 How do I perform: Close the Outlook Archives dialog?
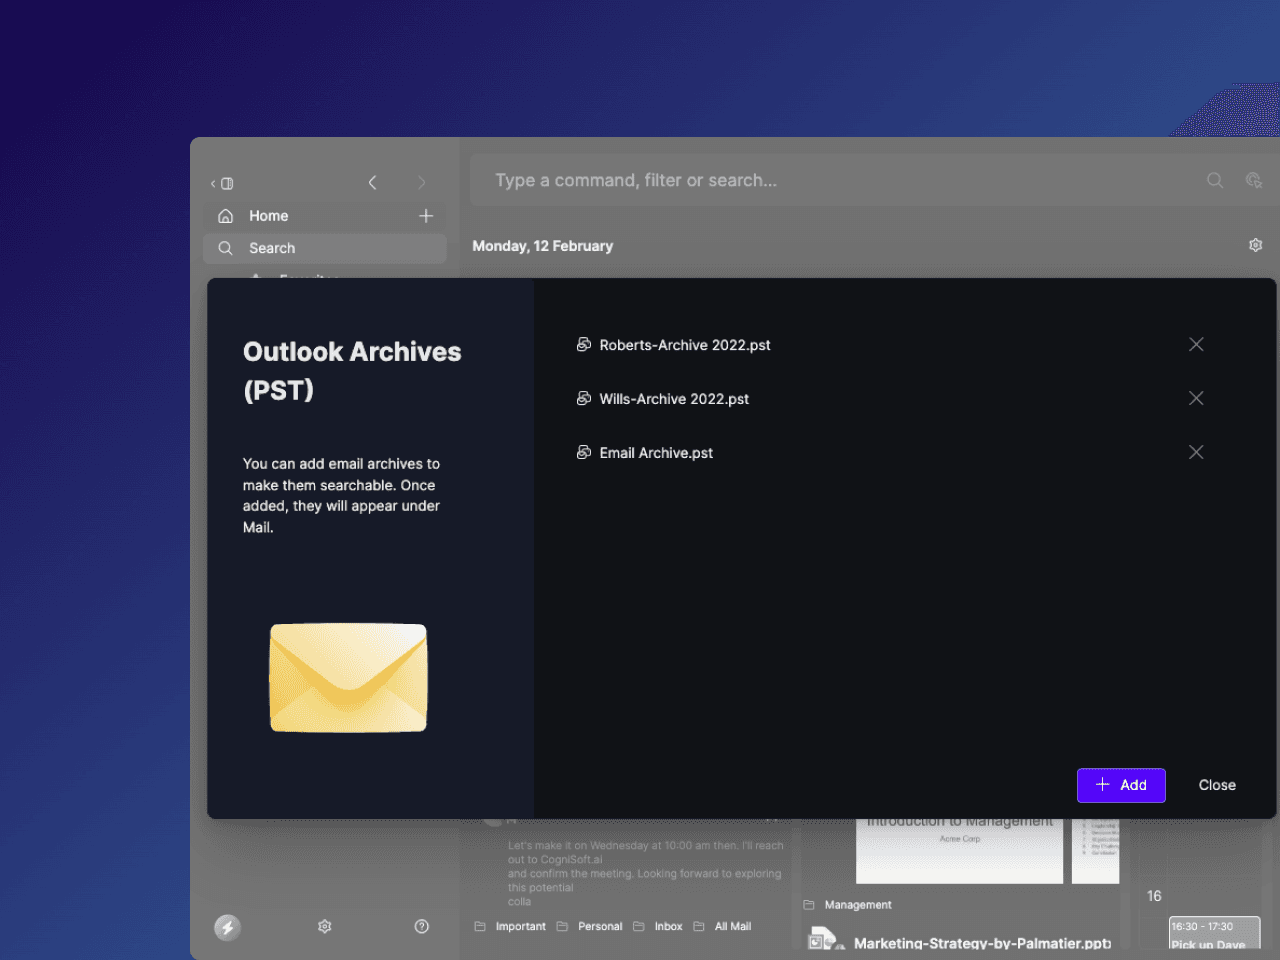[x=1217, y=785]
